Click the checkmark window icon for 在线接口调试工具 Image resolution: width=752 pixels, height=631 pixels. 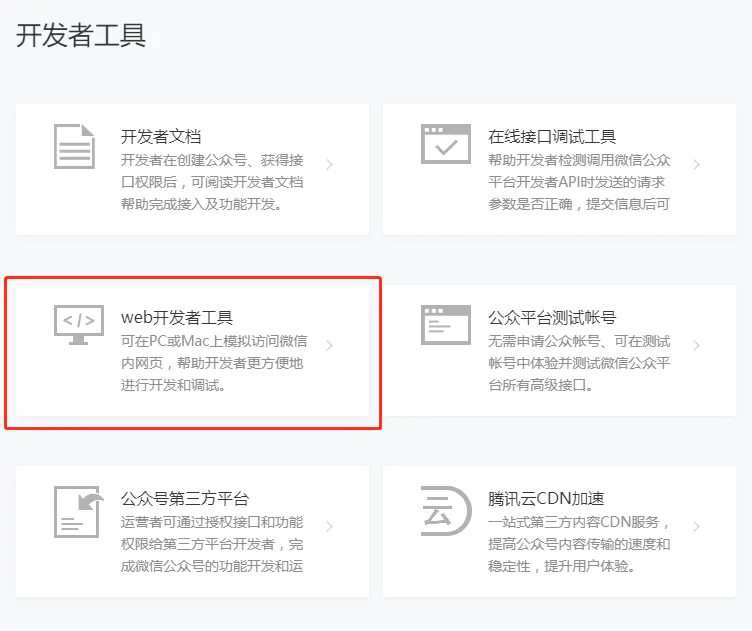click(446, 145)
